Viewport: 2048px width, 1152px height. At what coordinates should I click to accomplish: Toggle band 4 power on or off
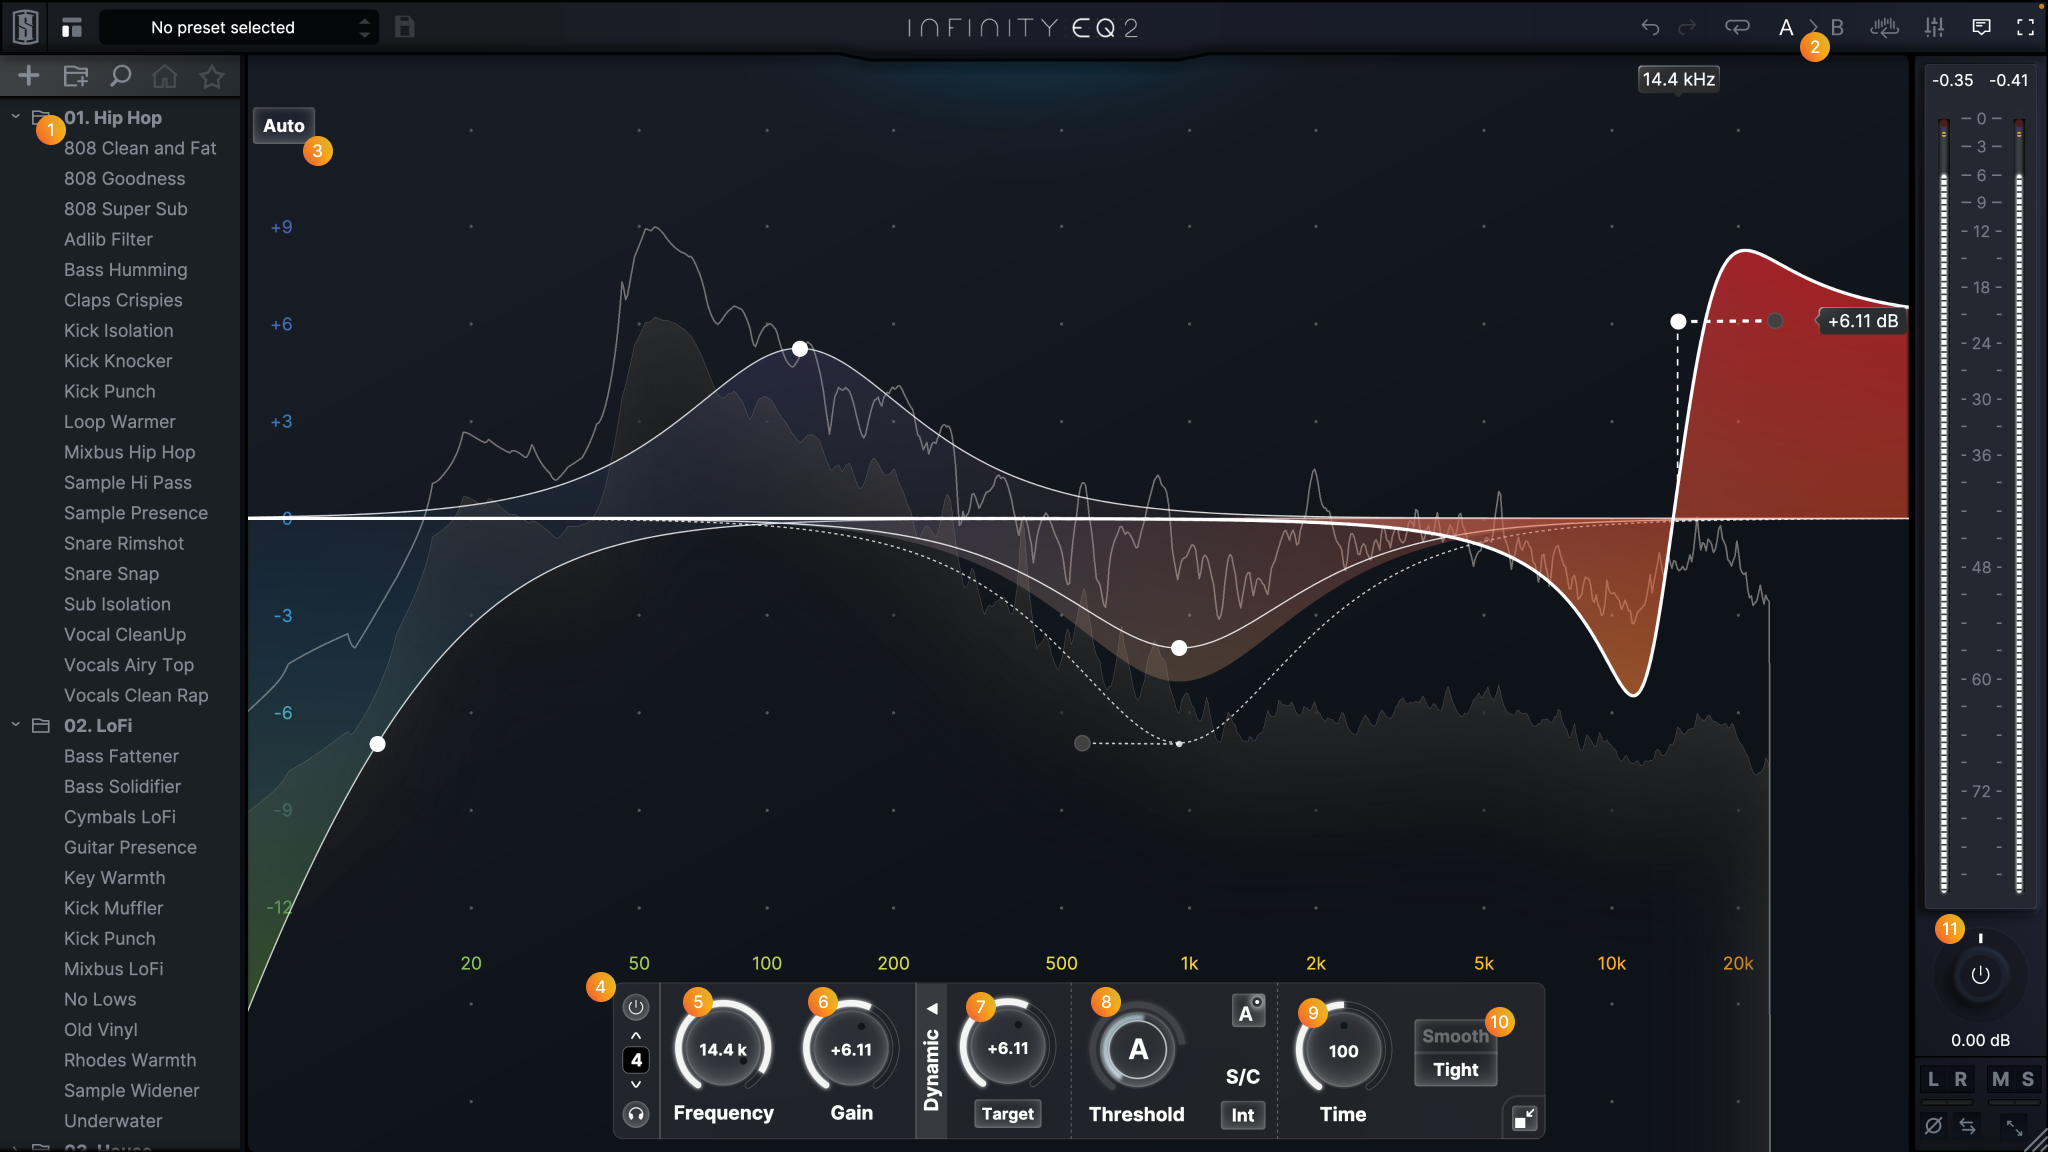(x=636, y=1007)
